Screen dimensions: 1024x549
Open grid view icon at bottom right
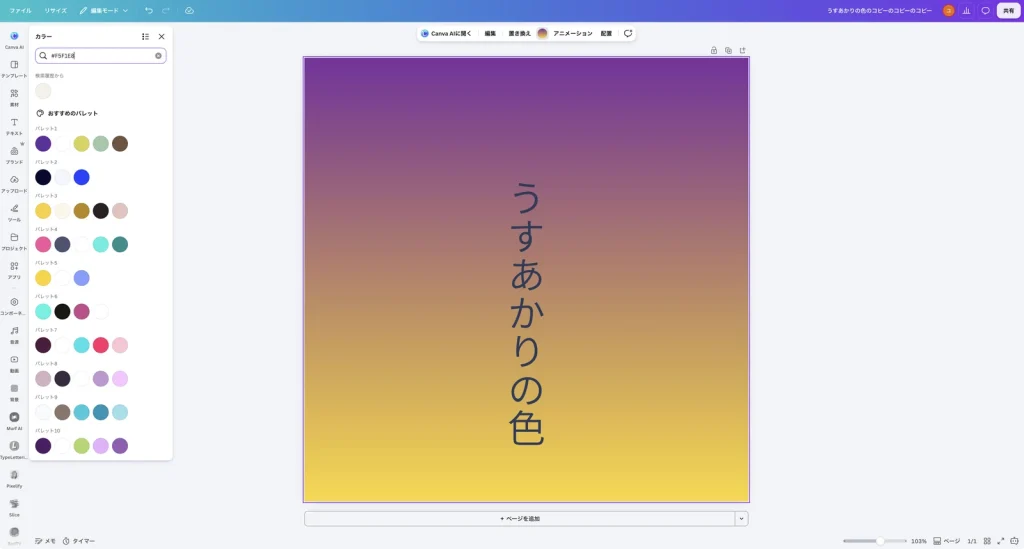pyautogui.click(x=987, y=541)
